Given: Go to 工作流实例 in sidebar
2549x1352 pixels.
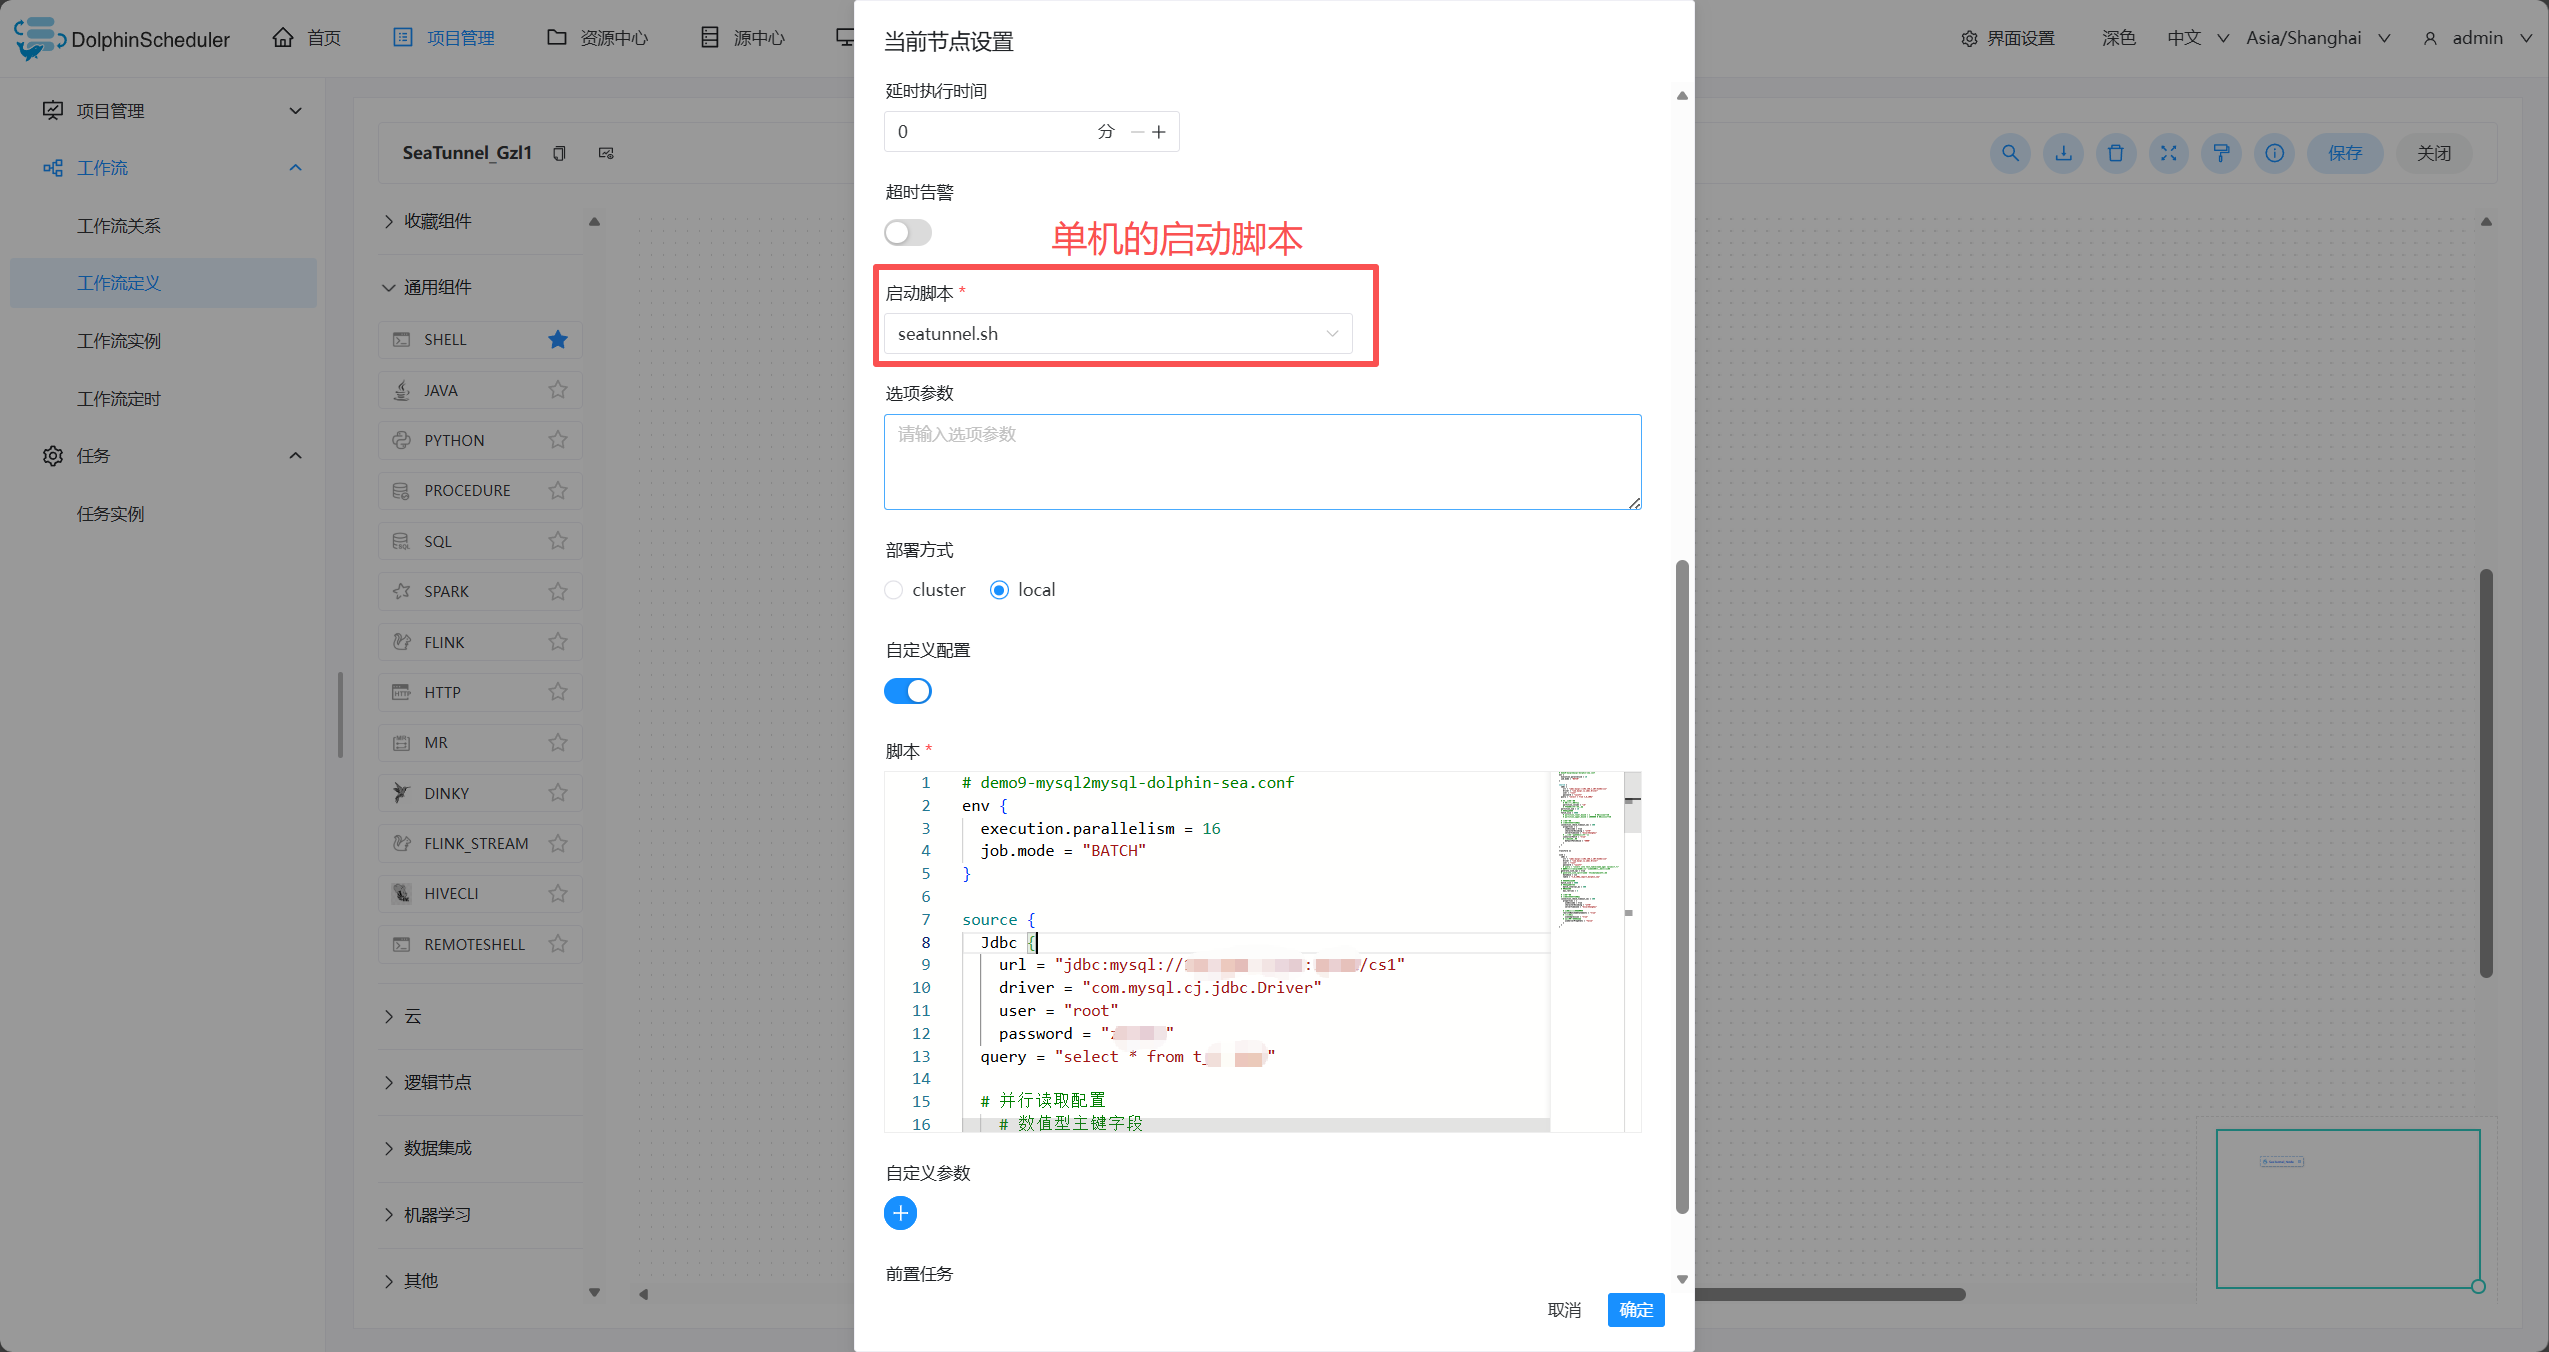Looking at the screenshot, I should 118,341.
